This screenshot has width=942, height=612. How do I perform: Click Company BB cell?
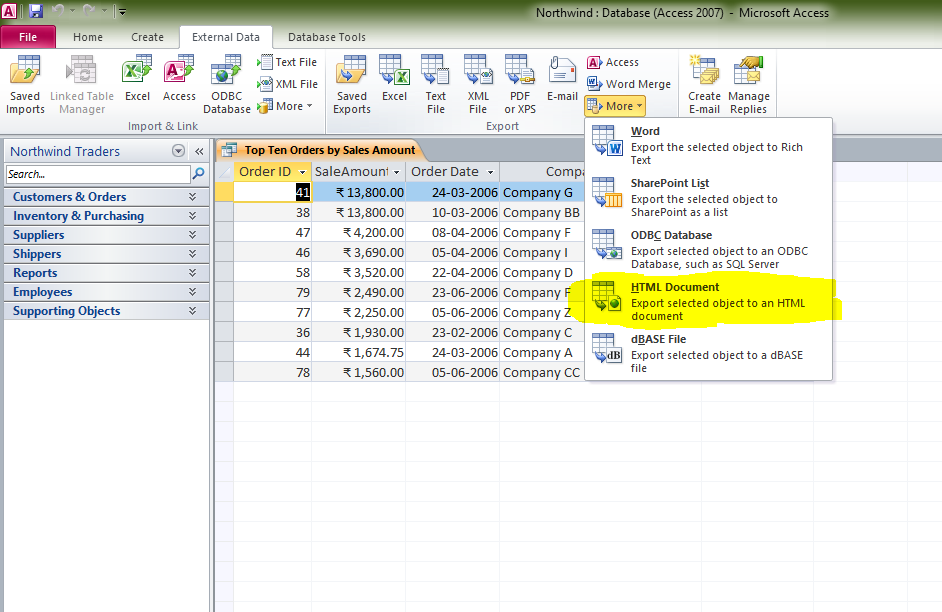(542, 213)
